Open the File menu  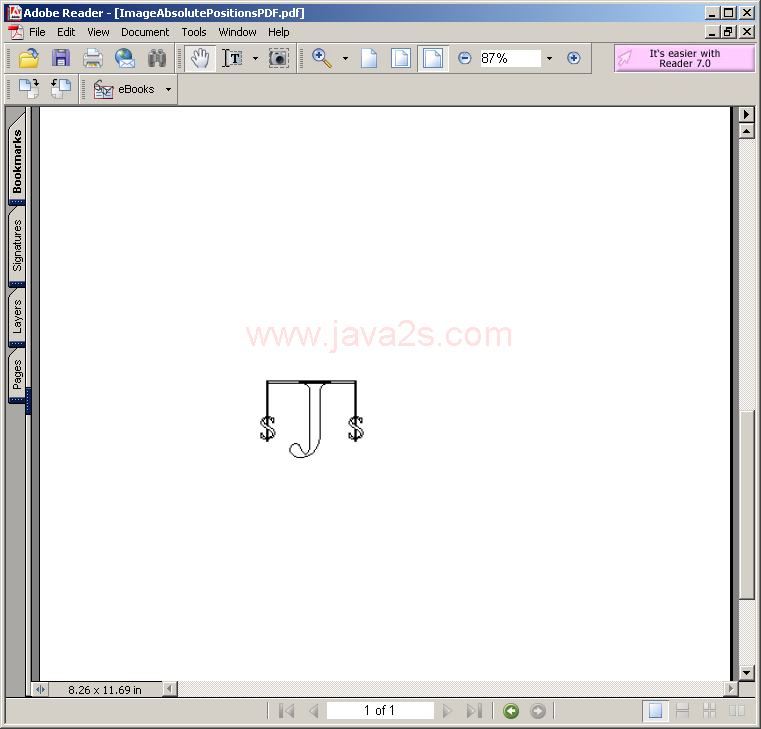click(x=37, y=32)
